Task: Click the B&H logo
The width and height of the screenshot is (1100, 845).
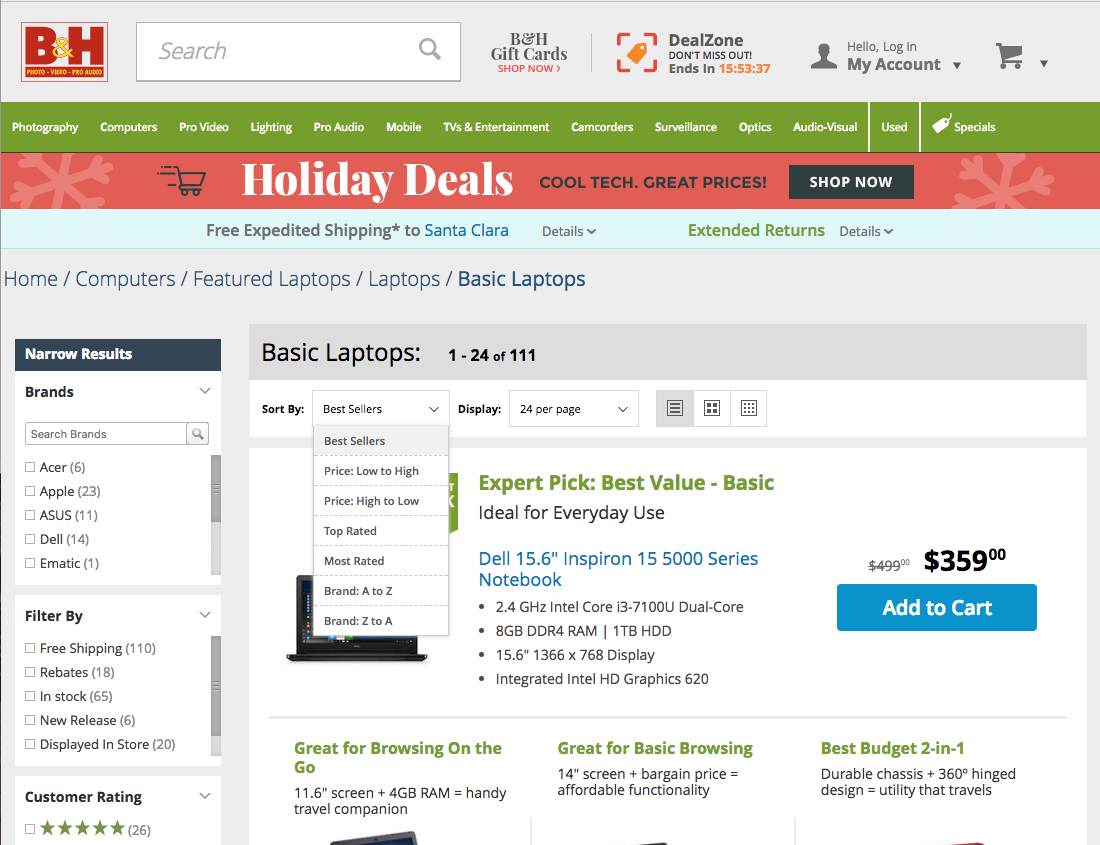Action: (64, 52)
